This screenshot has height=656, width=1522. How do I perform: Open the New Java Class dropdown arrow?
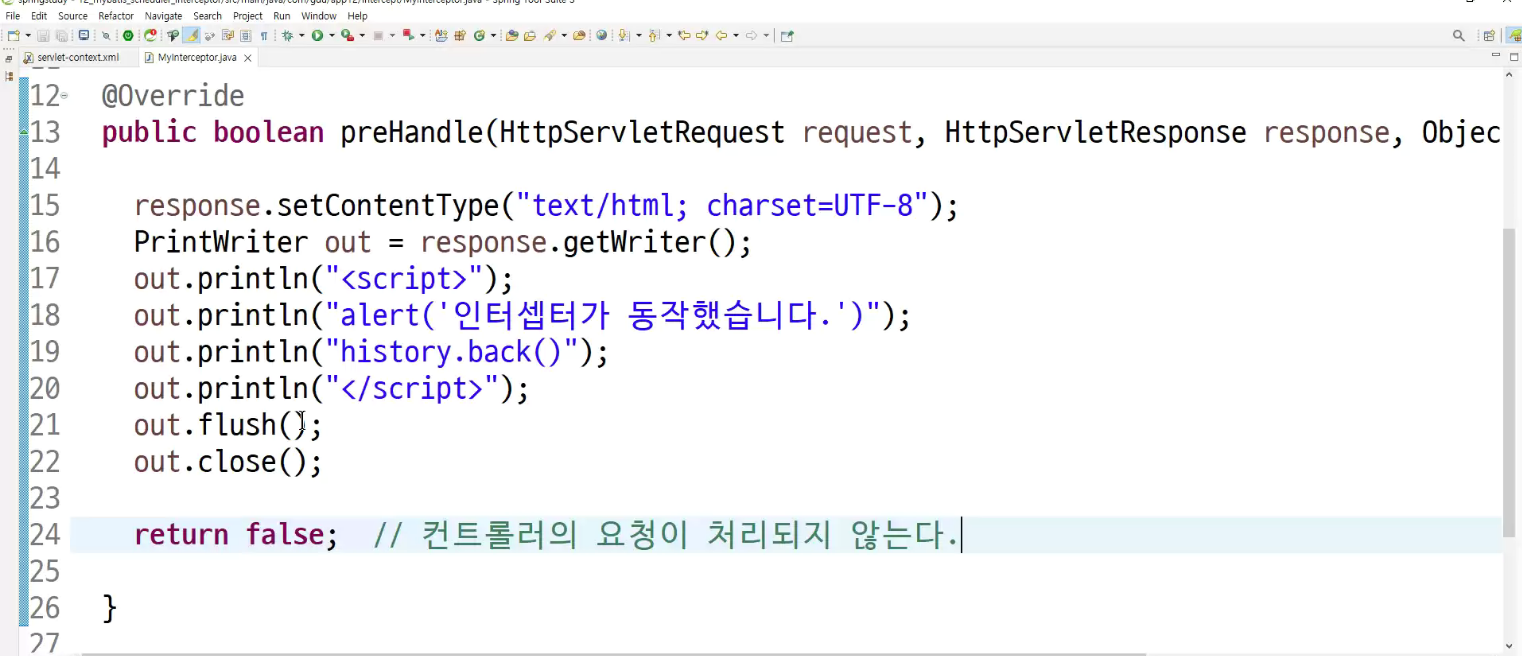(x=493, y=35)
